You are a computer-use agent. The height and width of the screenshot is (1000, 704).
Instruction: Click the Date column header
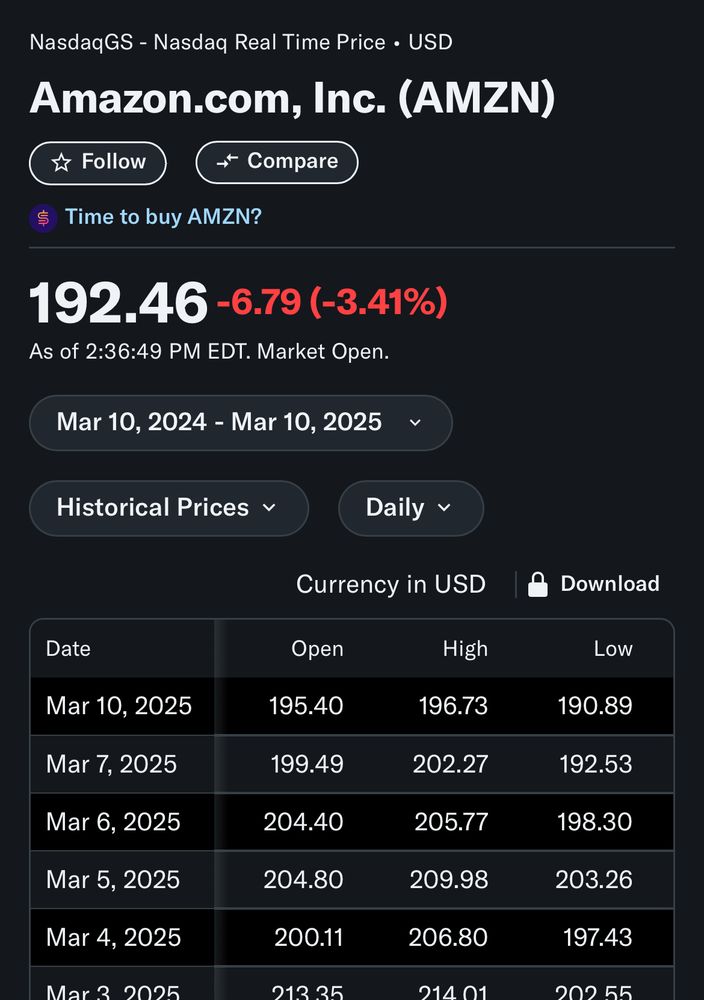tap(68, 648)
